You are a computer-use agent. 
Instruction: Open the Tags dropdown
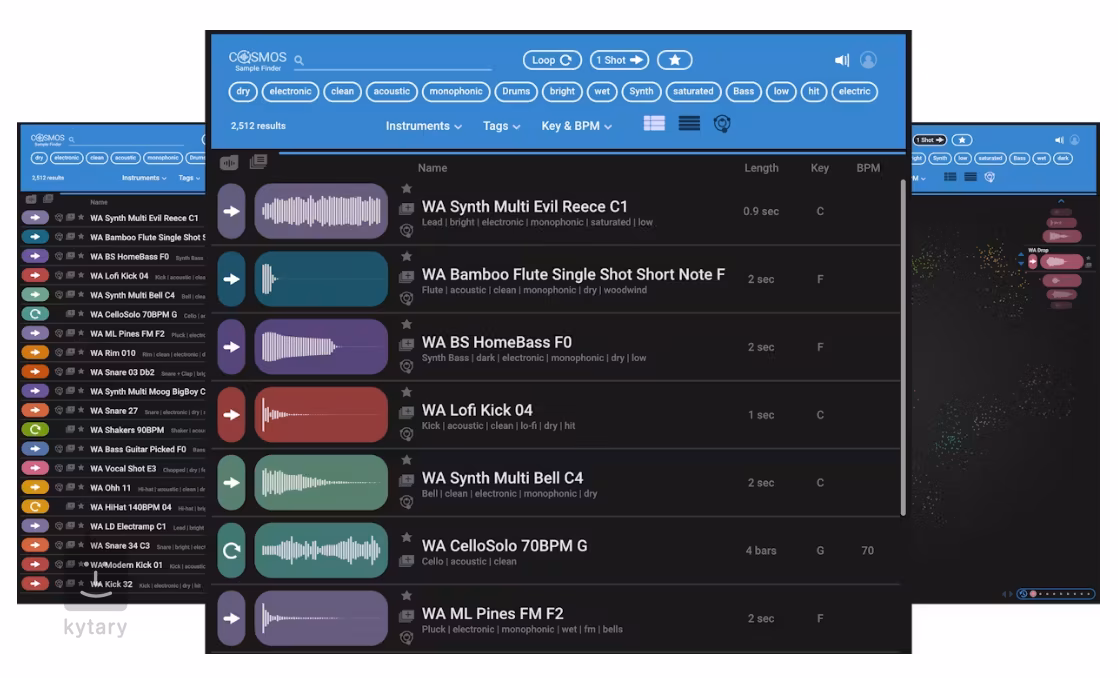501,126
